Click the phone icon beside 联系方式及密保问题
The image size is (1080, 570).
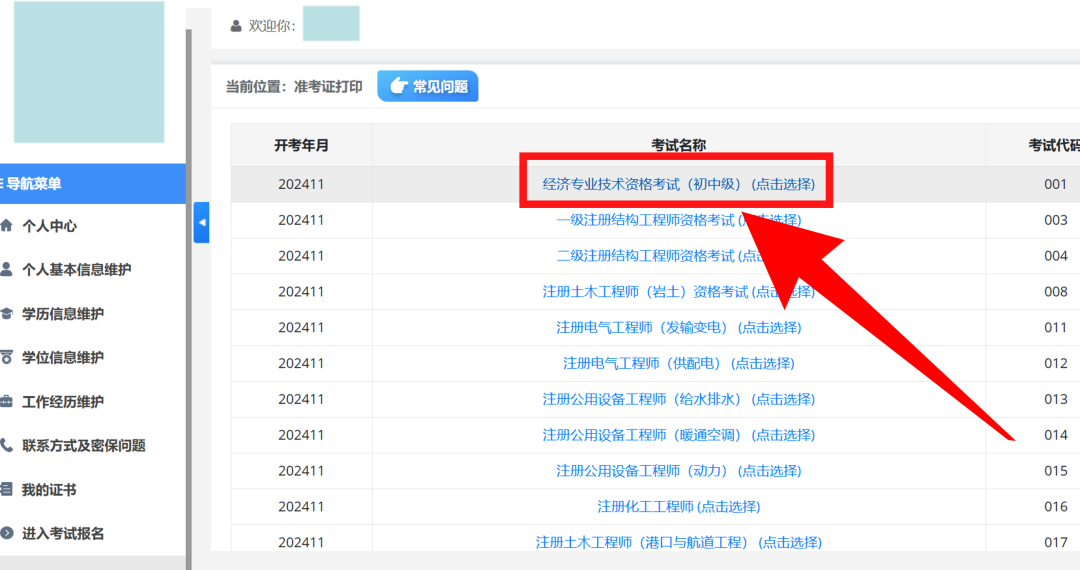pos(7,446)
